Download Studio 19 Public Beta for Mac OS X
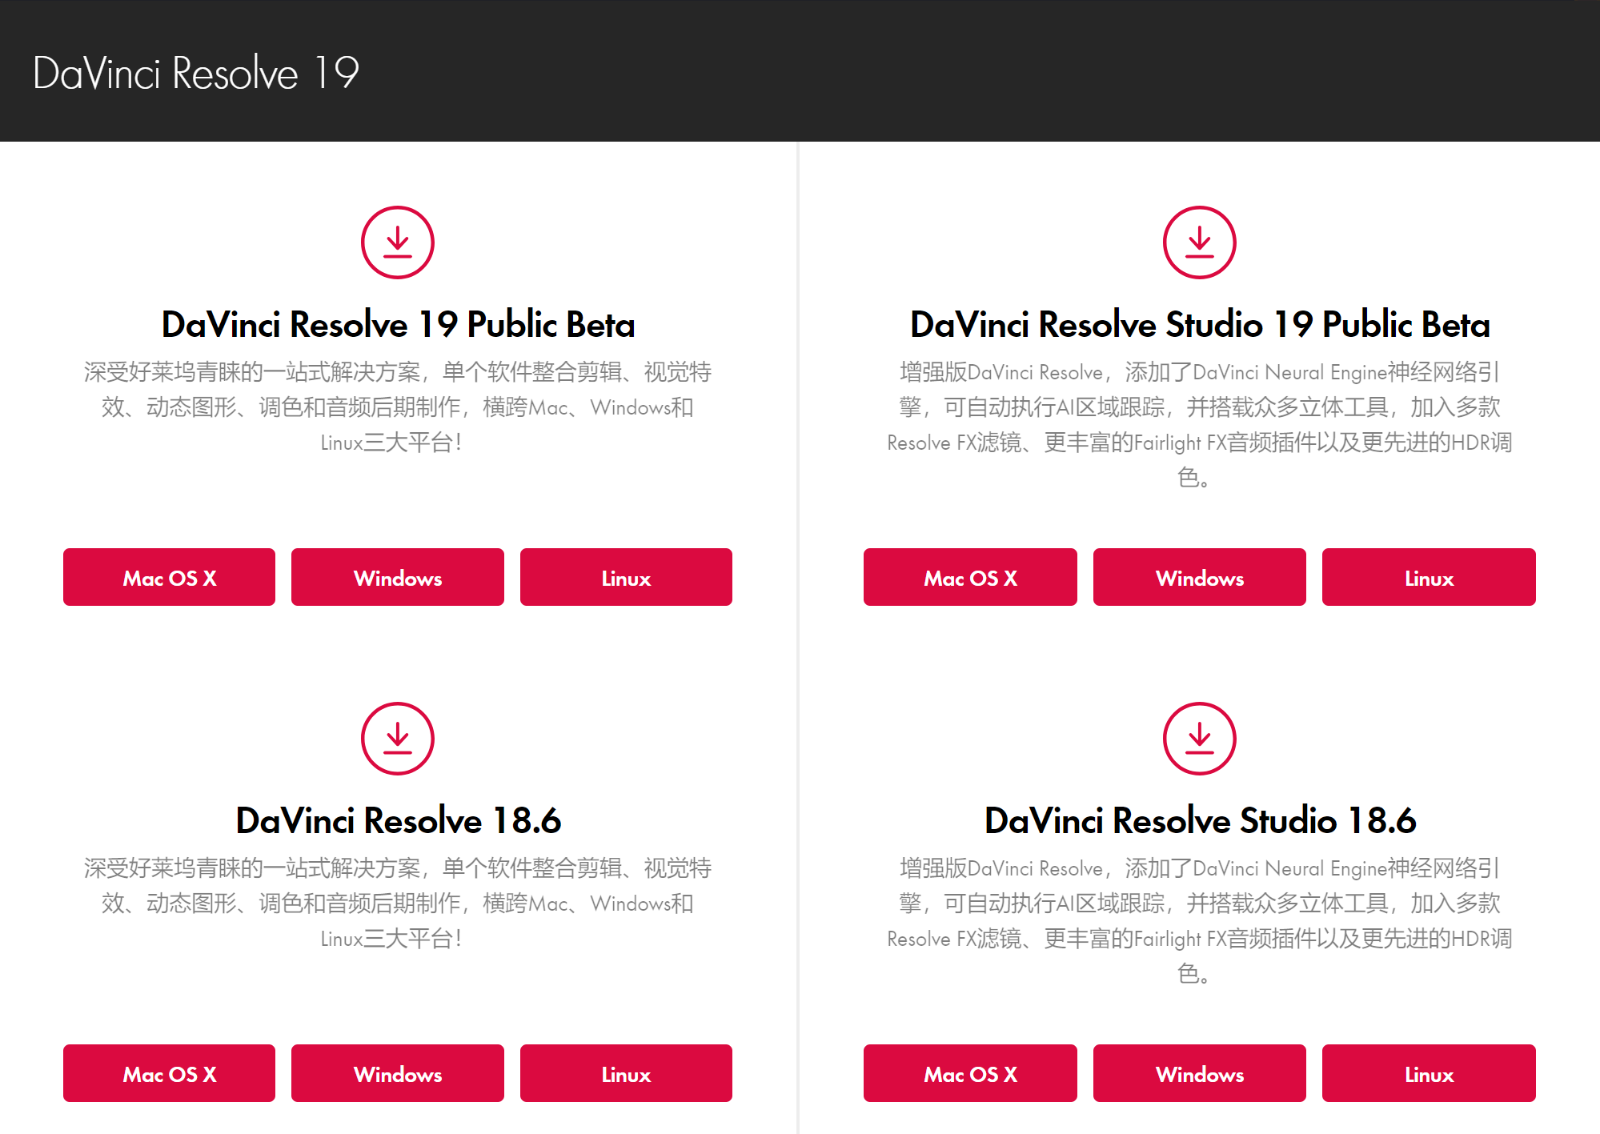The image size is (1600, 1134). click(x=970, y=577)
